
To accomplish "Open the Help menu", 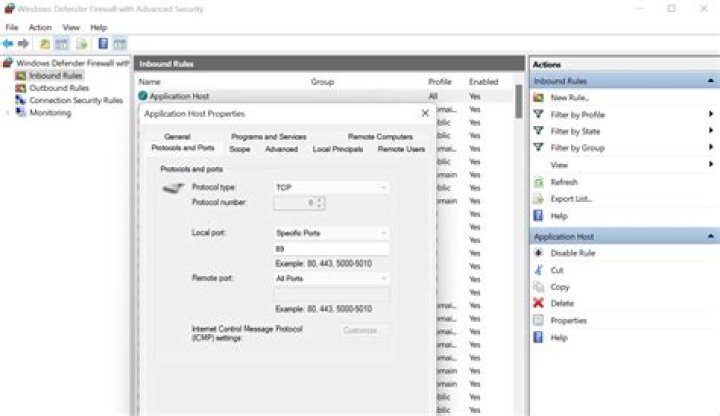I will click(98, 27).
